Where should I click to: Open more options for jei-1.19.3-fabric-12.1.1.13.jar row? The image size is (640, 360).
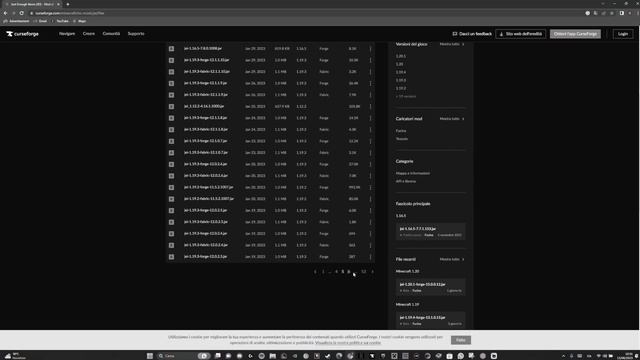(x=370, y=71)
